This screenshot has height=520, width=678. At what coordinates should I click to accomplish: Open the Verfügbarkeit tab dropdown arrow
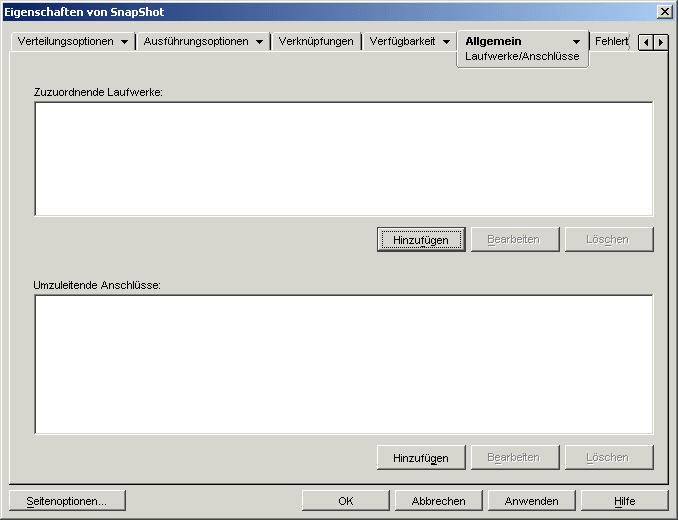446,42
